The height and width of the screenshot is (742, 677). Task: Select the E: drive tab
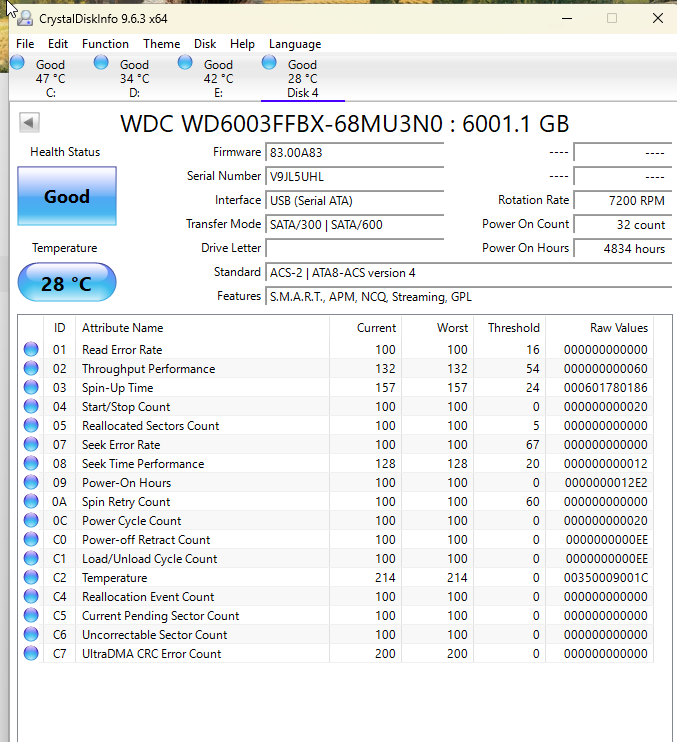[x=218, y=78]
